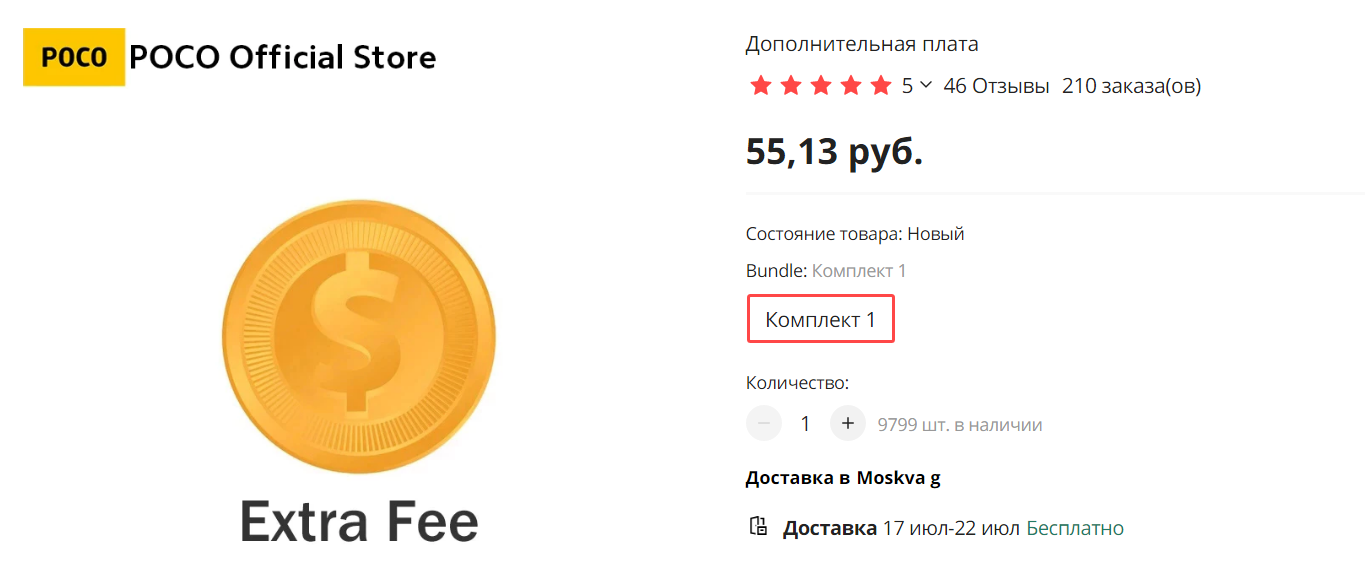
Task: Click the fifth red rating star
Action: point(881,86)
